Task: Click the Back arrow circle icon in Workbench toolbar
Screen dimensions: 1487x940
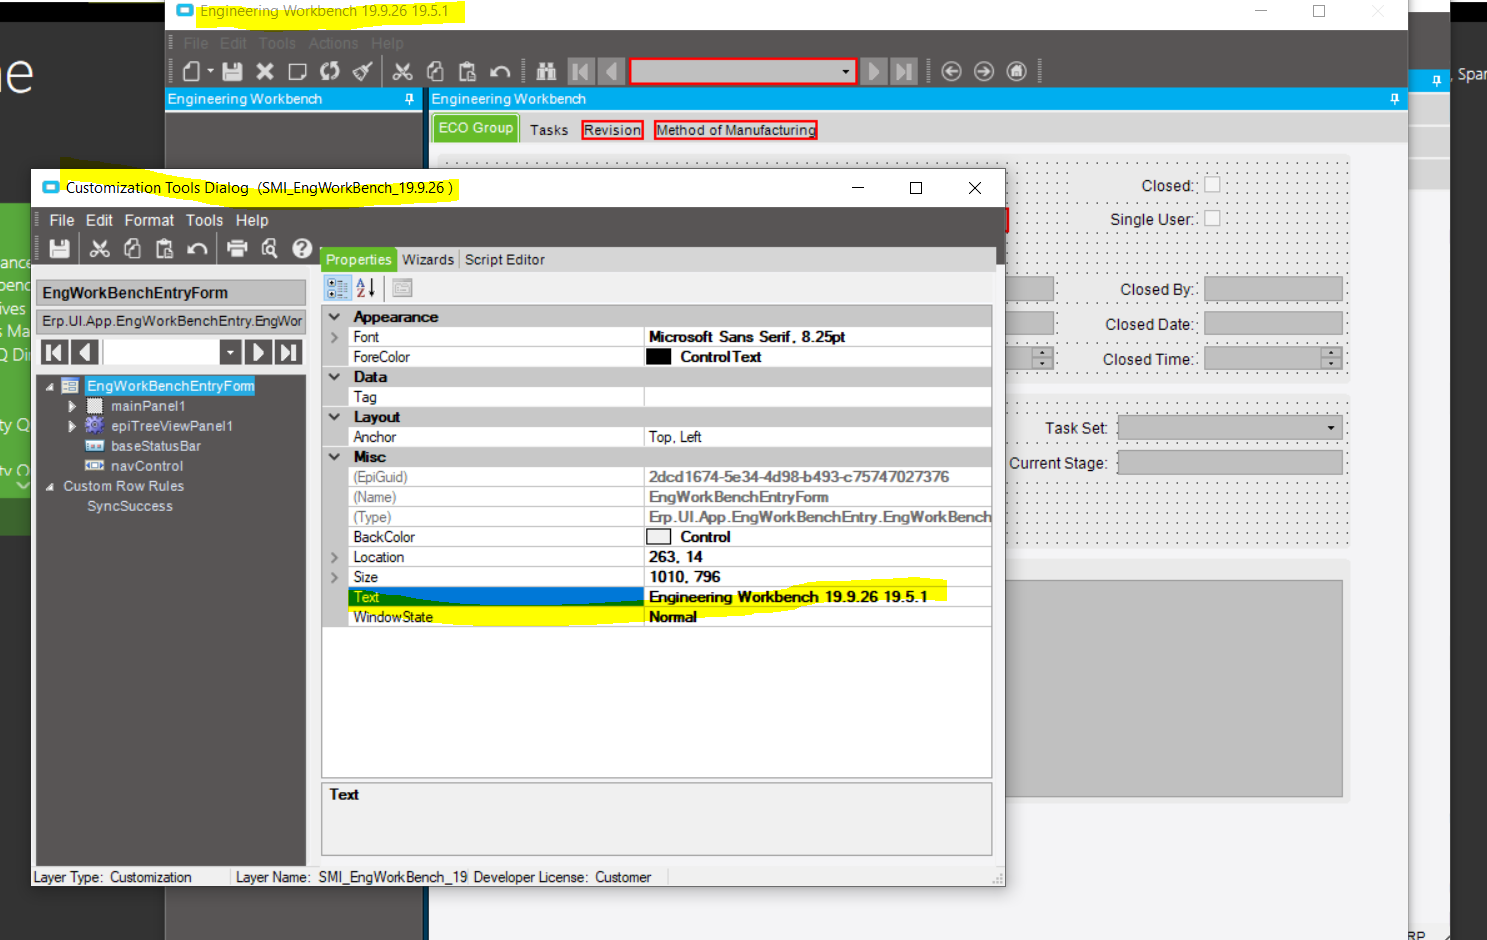Action: tap(952, 71)
